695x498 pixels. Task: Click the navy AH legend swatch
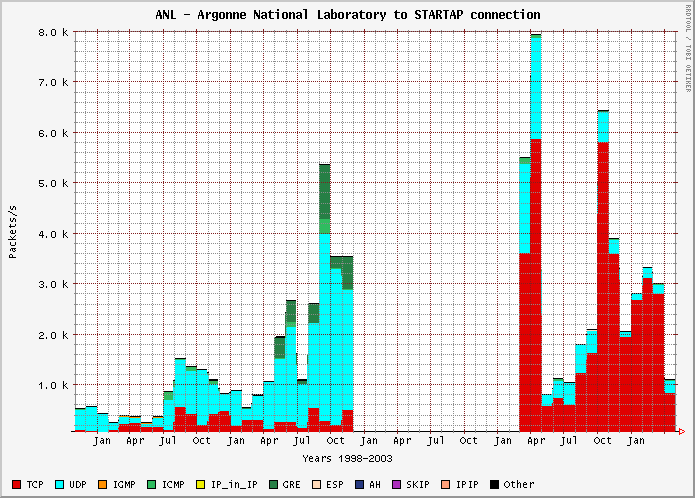pos(359,484)
